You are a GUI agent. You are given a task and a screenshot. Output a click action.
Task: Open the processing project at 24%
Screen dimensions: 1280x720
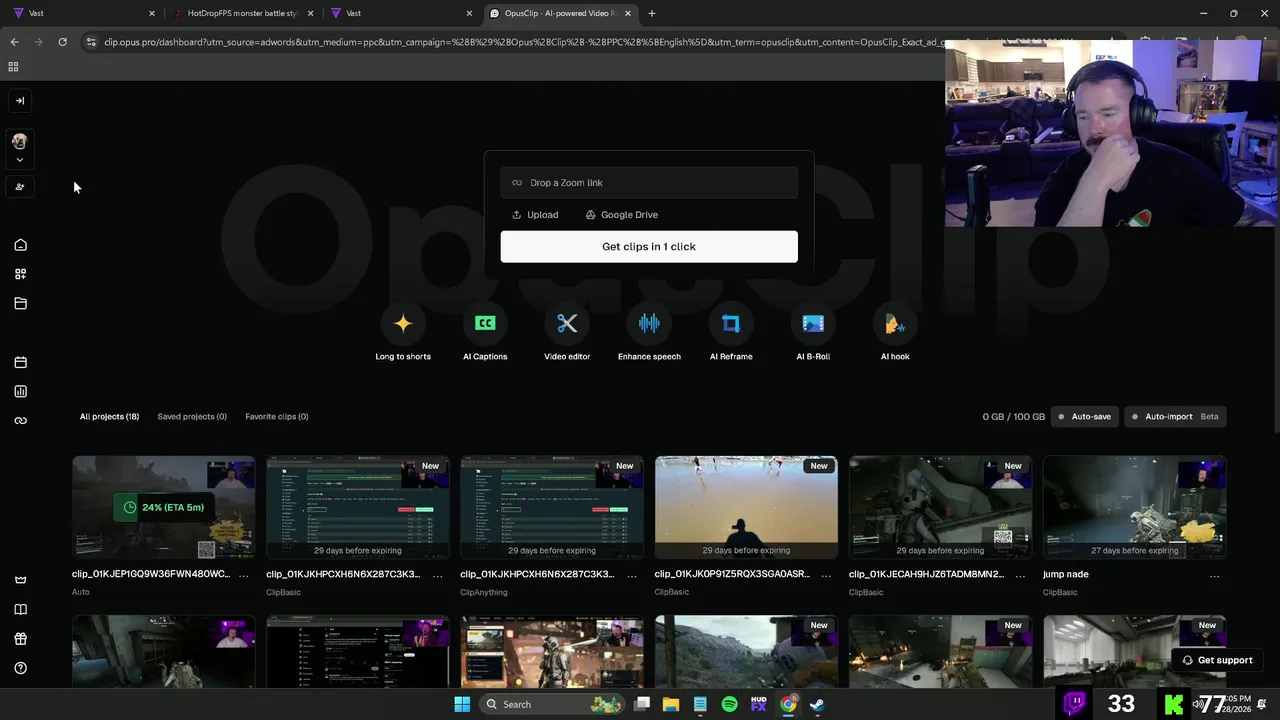164,508
